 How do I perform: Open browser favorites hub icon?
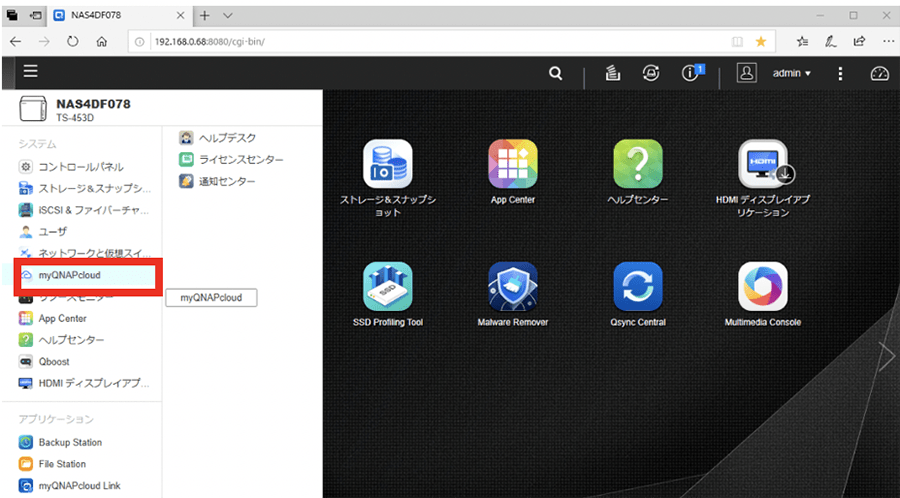802,41
